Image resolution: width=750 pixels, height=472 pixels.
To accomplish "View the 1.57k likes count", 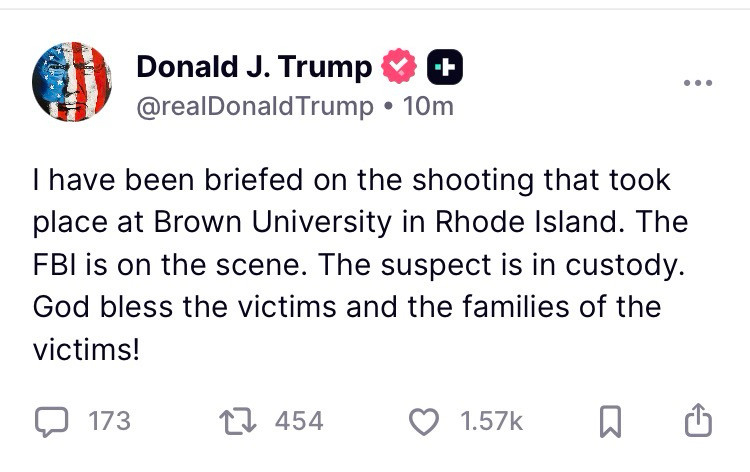I will click(x=491, y=421).
